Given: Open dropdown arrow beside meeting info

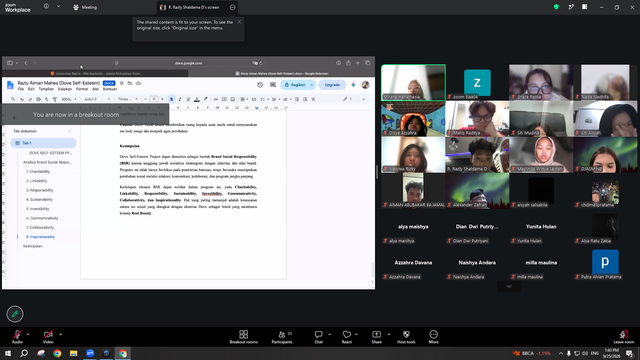Looking at the screenshot, I should pos(58,6).
